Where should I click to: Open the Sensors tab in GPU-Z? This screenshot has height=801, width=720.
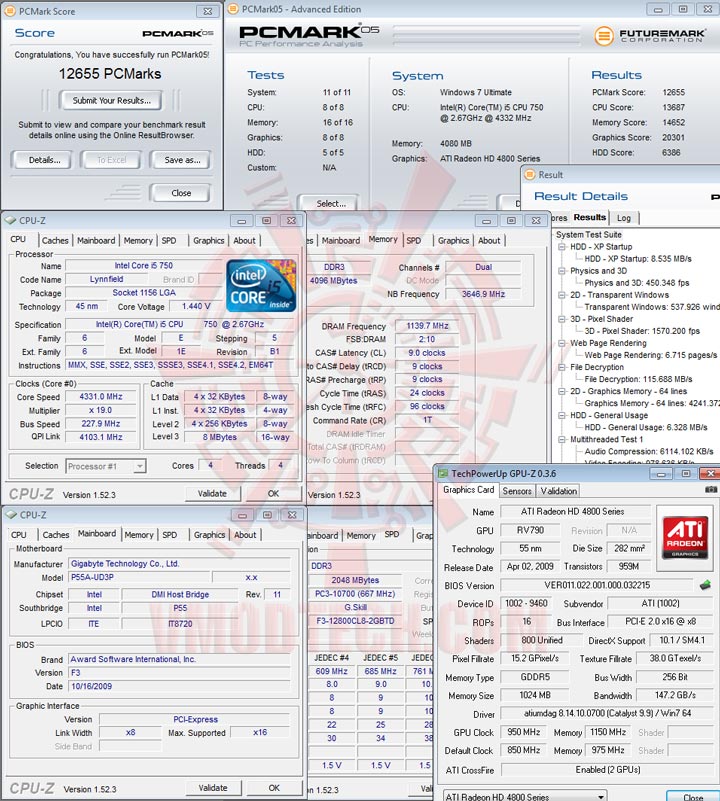517,491
